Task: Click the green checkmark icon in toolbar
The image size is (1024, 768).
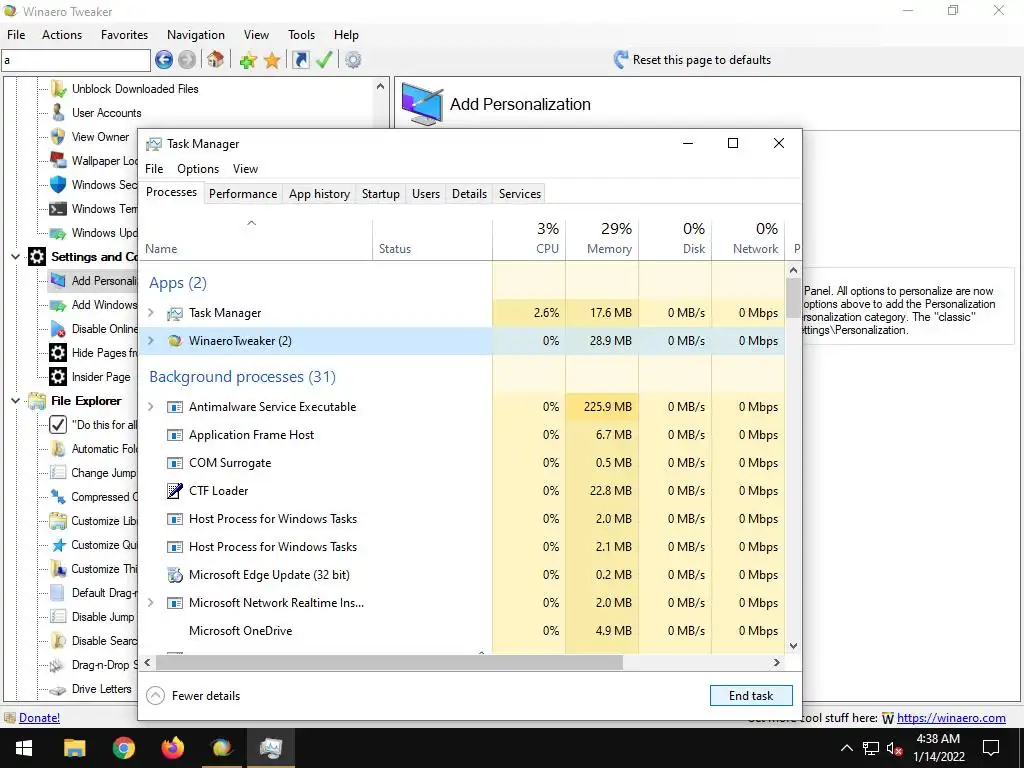Action: click(x=324, y=60)
